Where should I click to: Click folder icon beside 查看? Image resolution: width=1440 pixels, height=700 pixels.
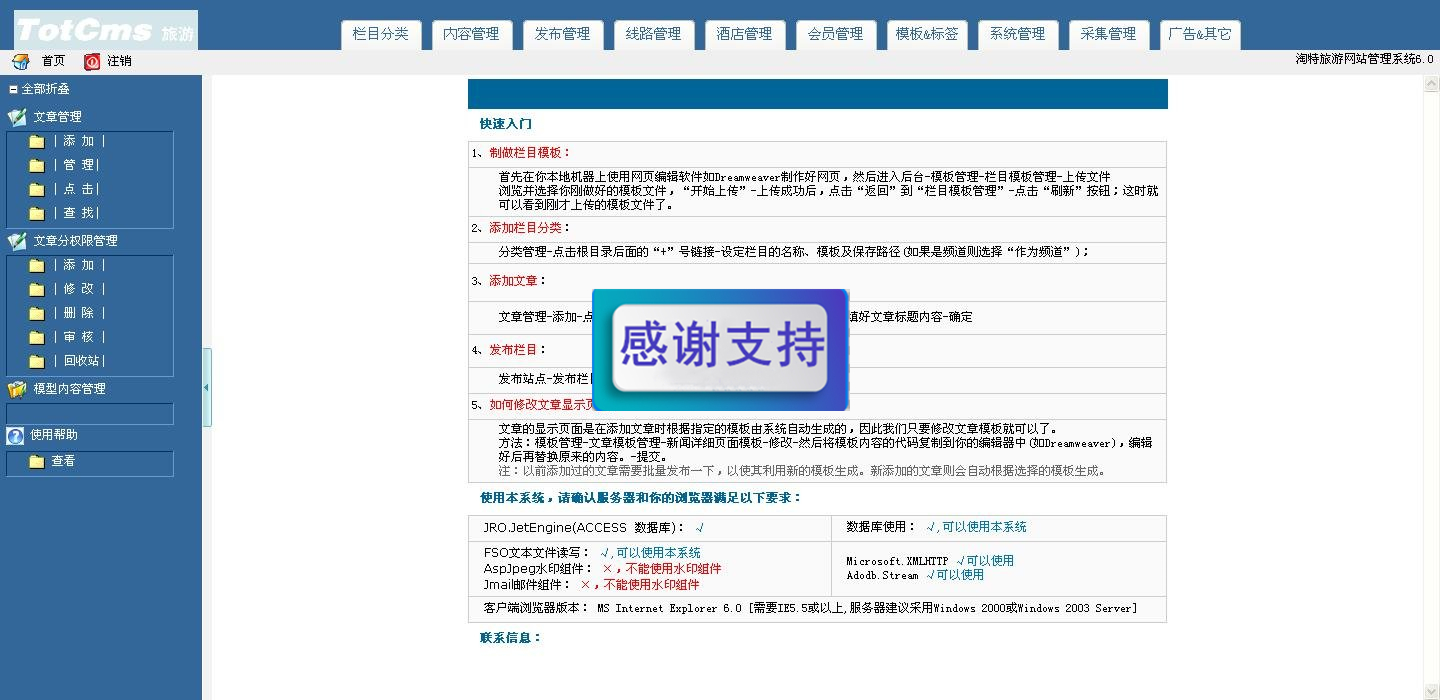point(37,461)
